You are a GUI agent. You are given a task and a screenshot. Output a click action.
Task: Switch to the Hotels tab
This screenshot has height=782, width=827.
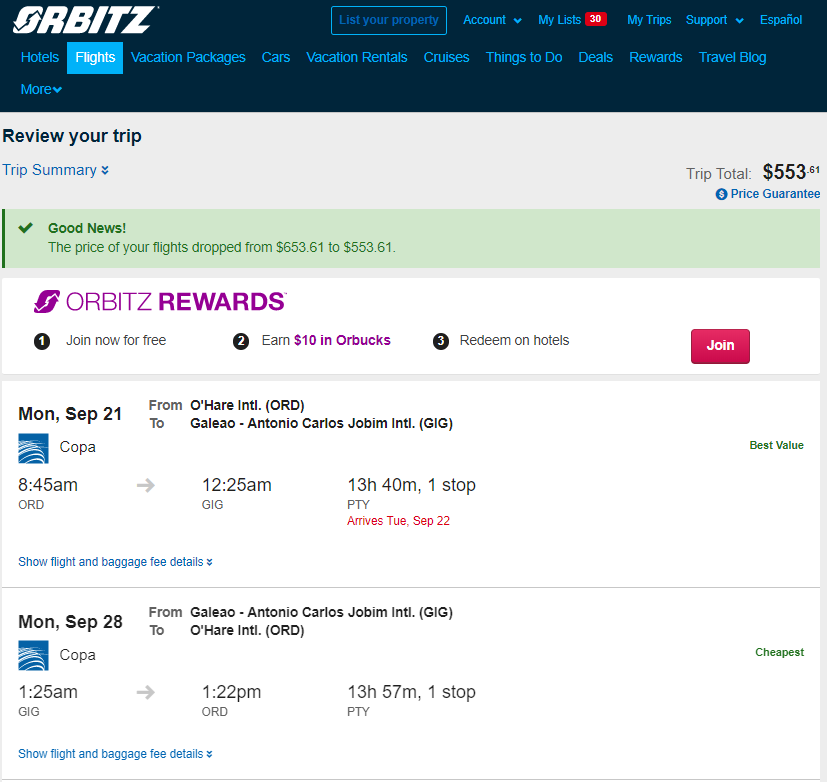point(40,57)
